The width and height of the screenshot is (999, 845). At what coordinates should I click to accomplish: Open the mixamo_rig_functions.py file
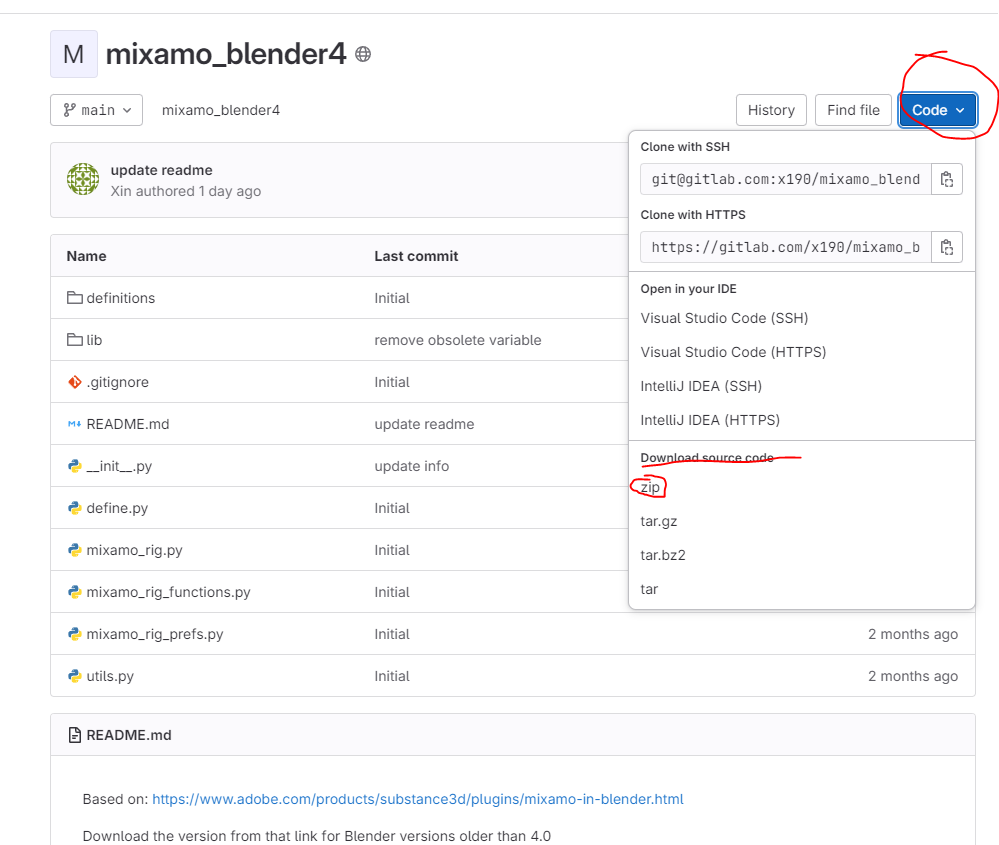tap(168, 592)
